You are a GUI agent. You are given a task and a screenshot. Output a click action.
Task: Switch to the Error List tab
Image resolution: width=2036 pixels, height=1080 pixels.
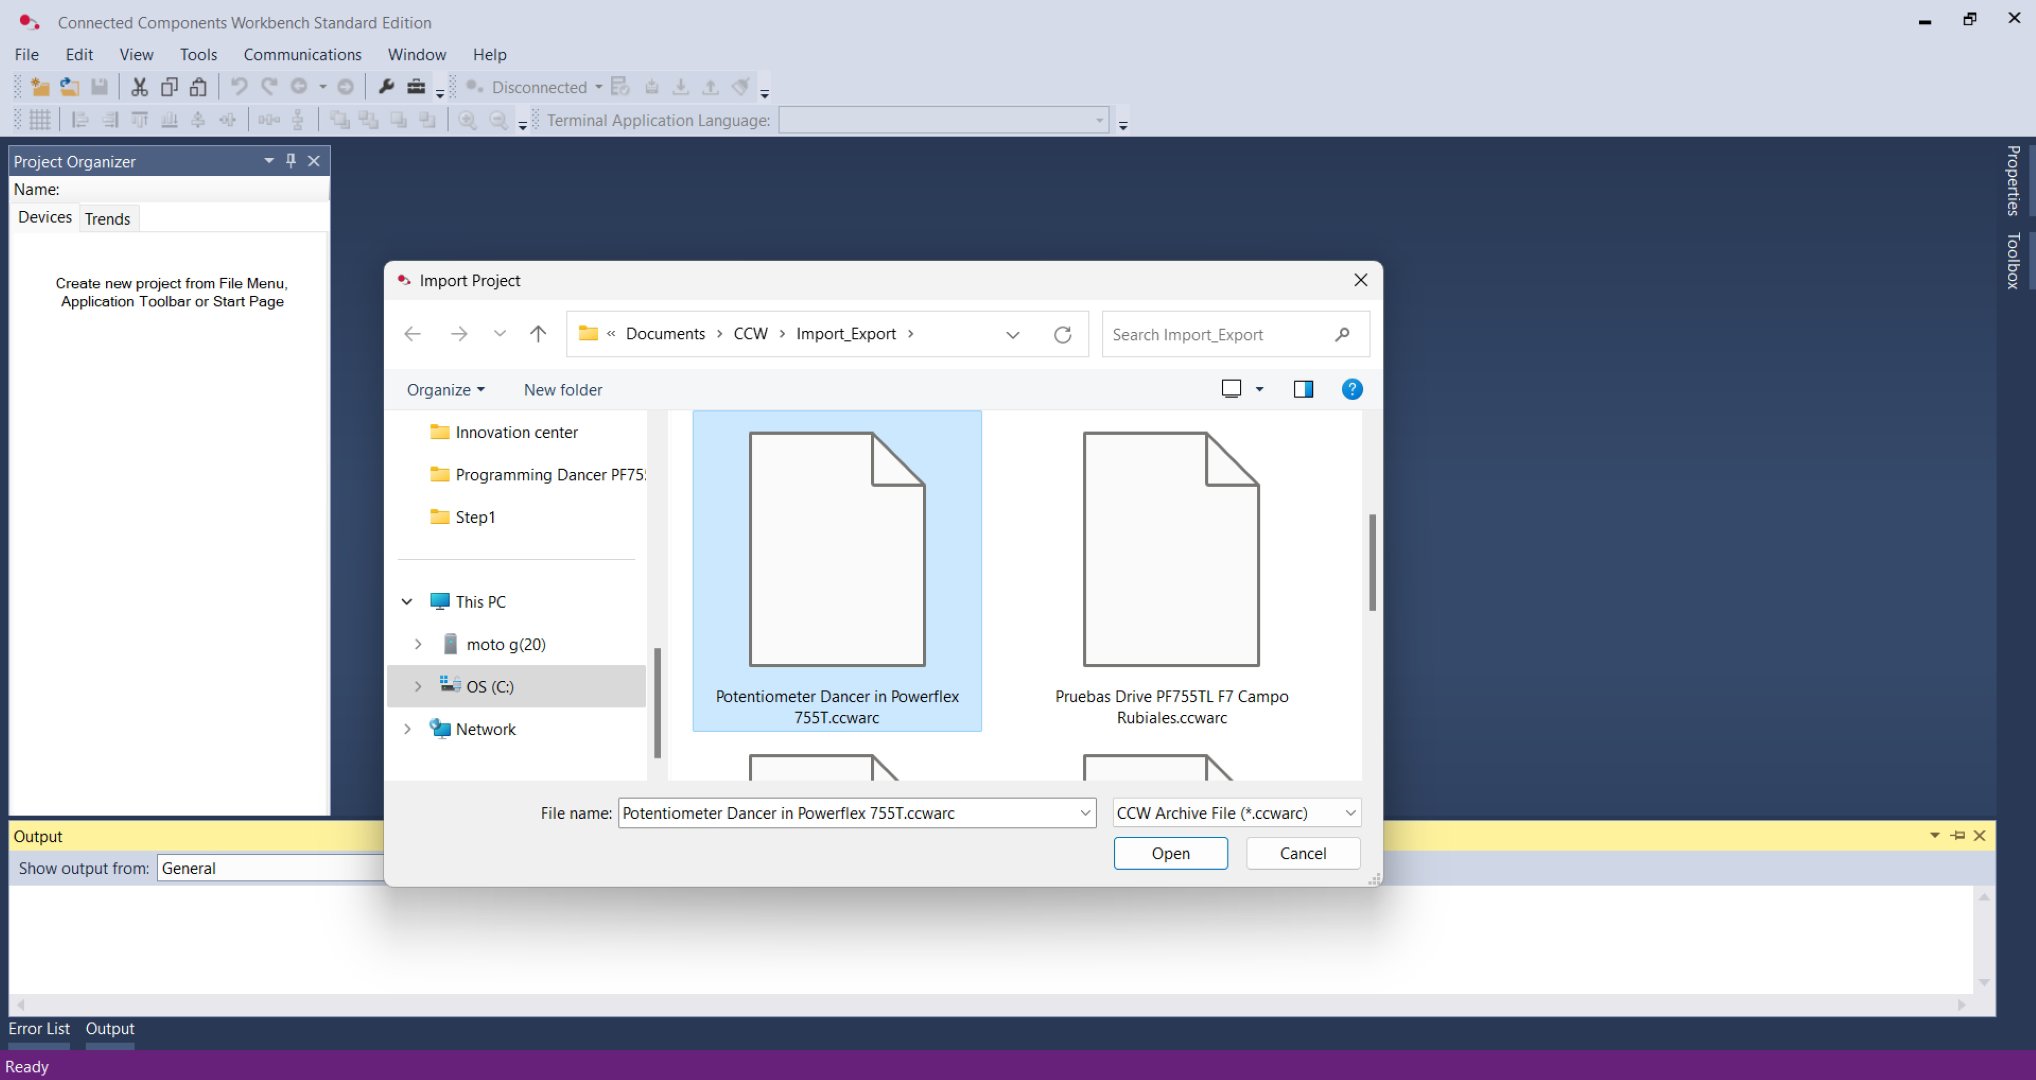click(x=39, y=1028)
